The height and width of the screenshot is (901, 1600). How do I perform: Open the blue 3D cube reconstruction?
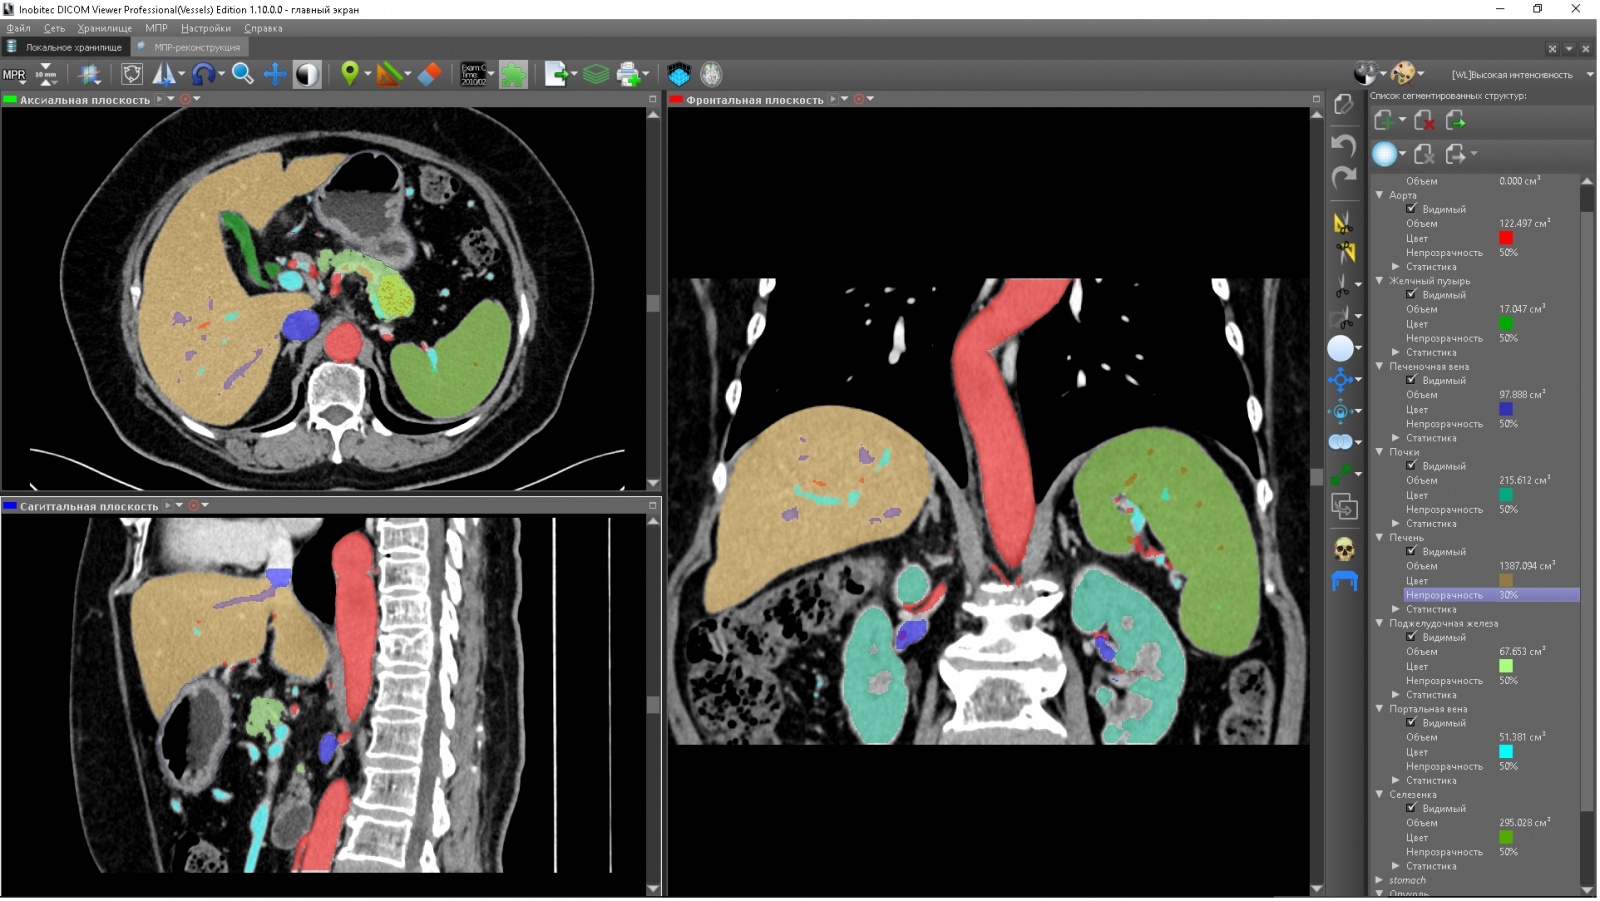click(x=679, y=74)
